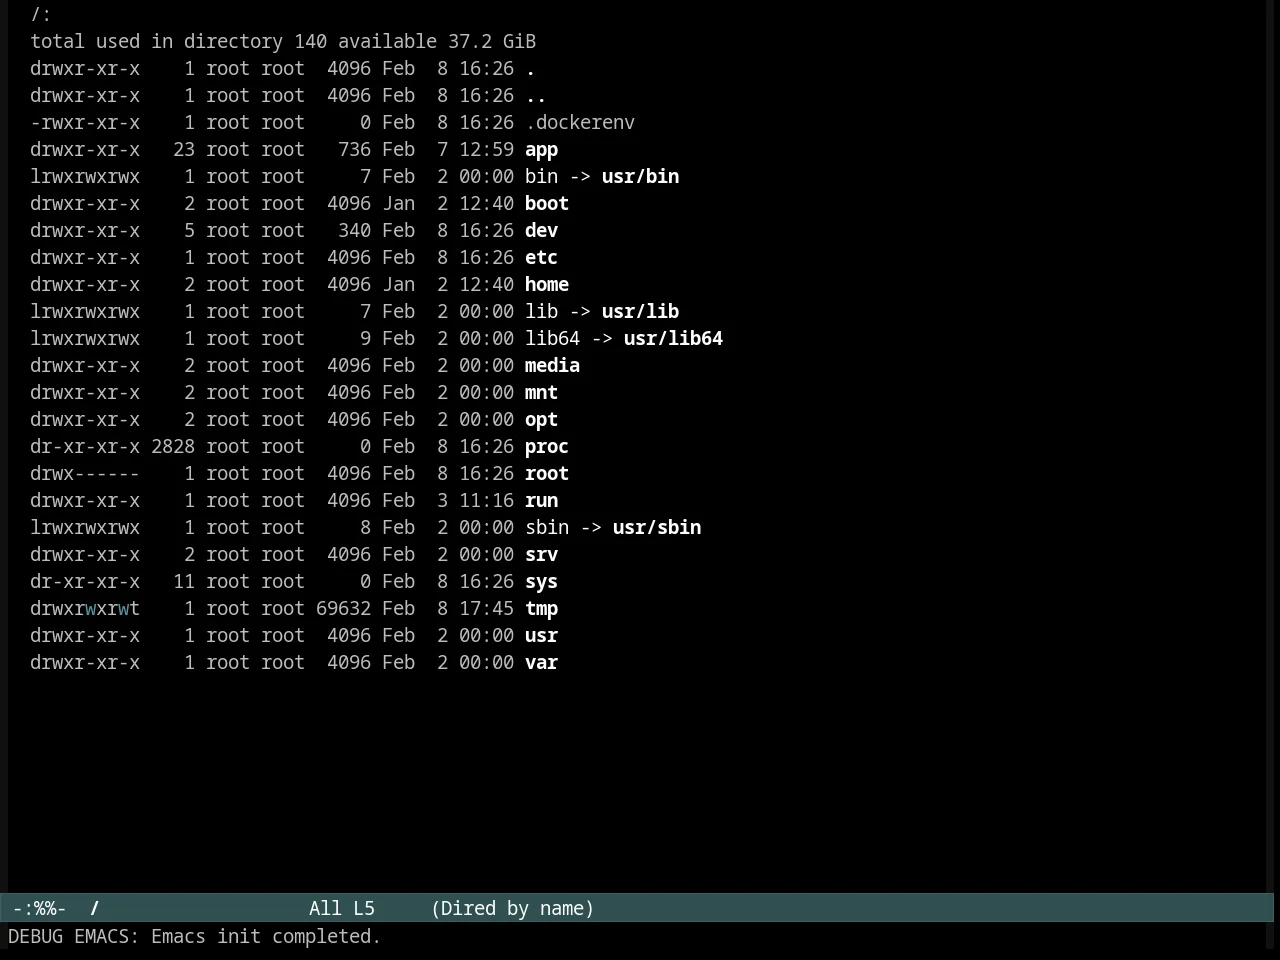Click the tmp timestamp 17:45
This screenshot has height=960, width=1280.
click(x=486, y=609)
